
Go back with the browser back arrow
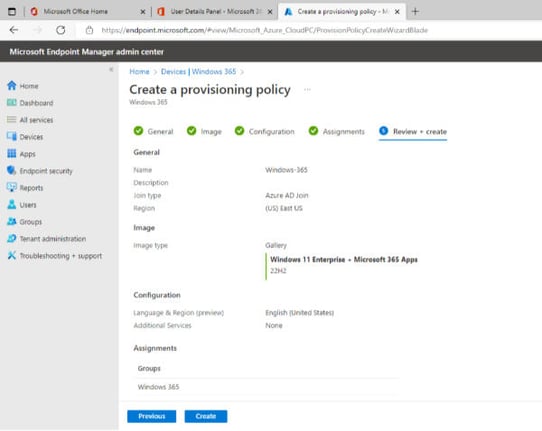[14, 30]
